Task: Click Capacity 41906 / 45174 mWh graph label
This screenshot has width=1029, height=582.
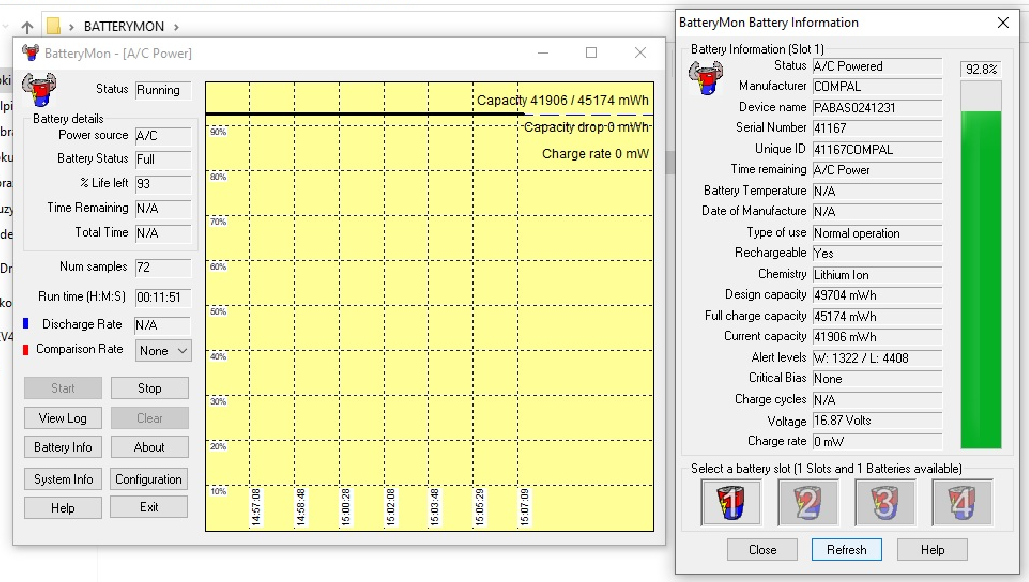Action: [562, 100]
